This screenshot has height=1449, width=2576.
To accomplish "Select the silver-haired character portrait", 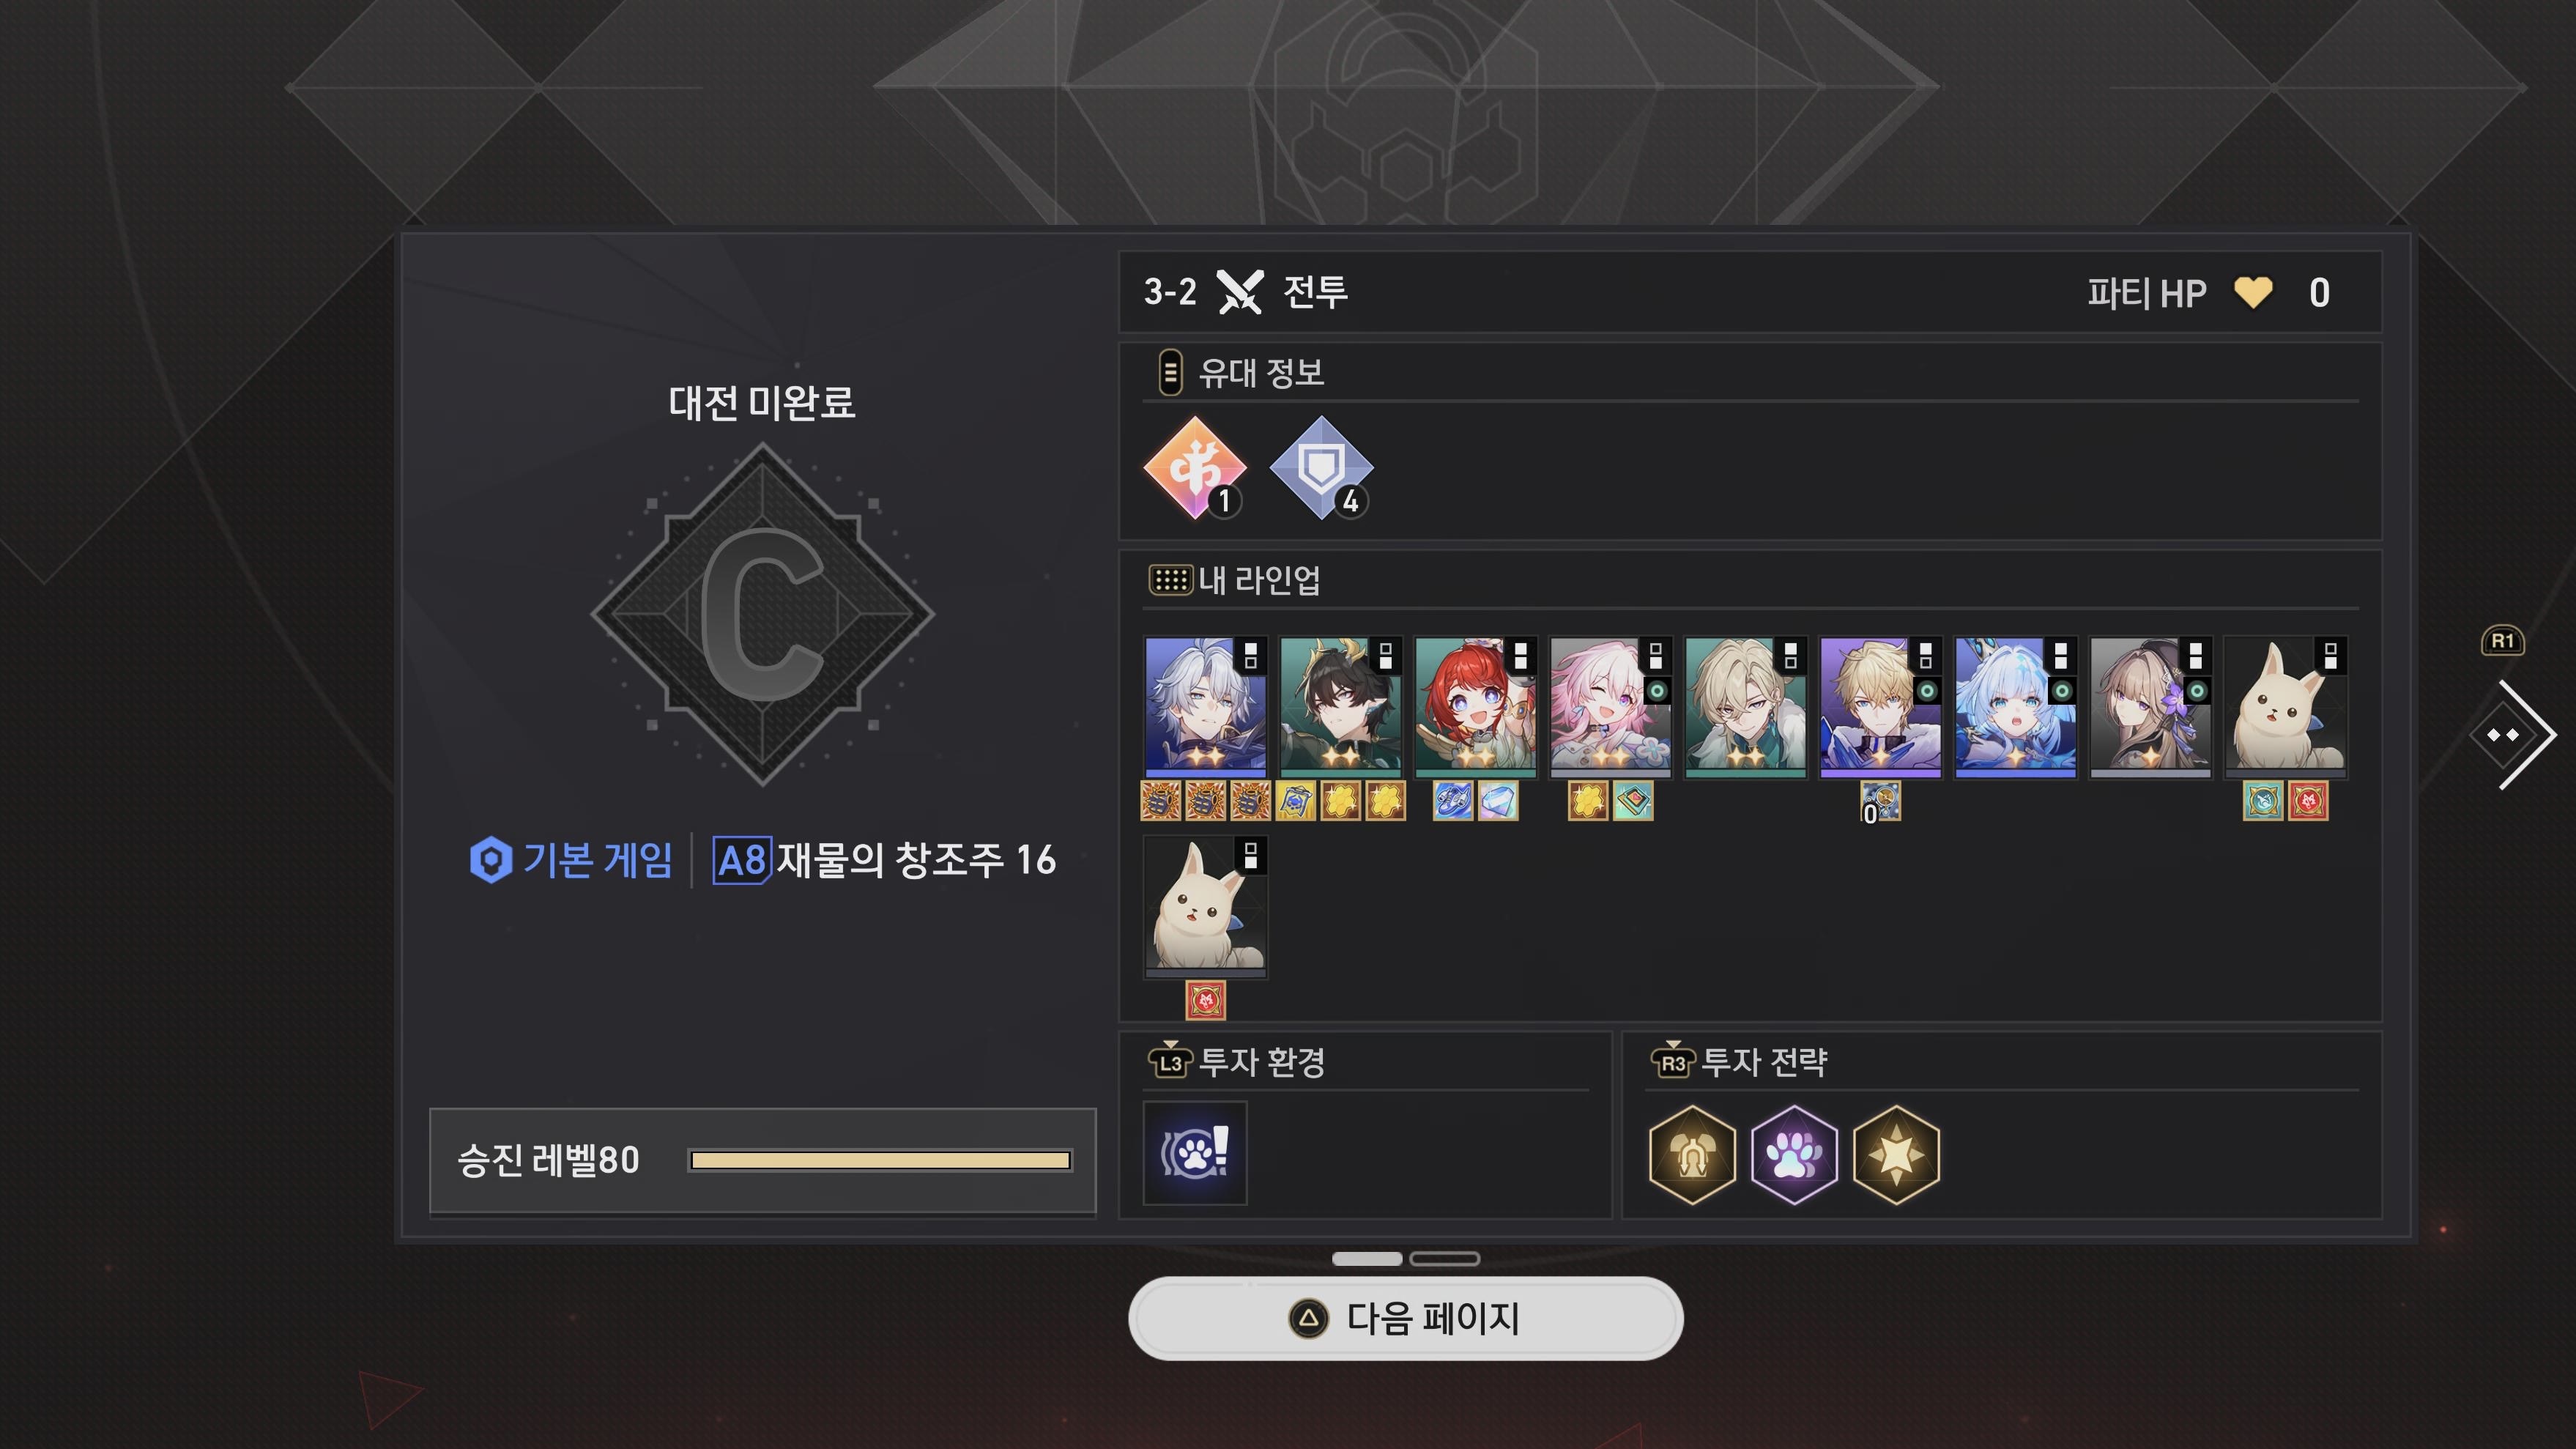I will pyautogui.click(x=1205, y=707).
